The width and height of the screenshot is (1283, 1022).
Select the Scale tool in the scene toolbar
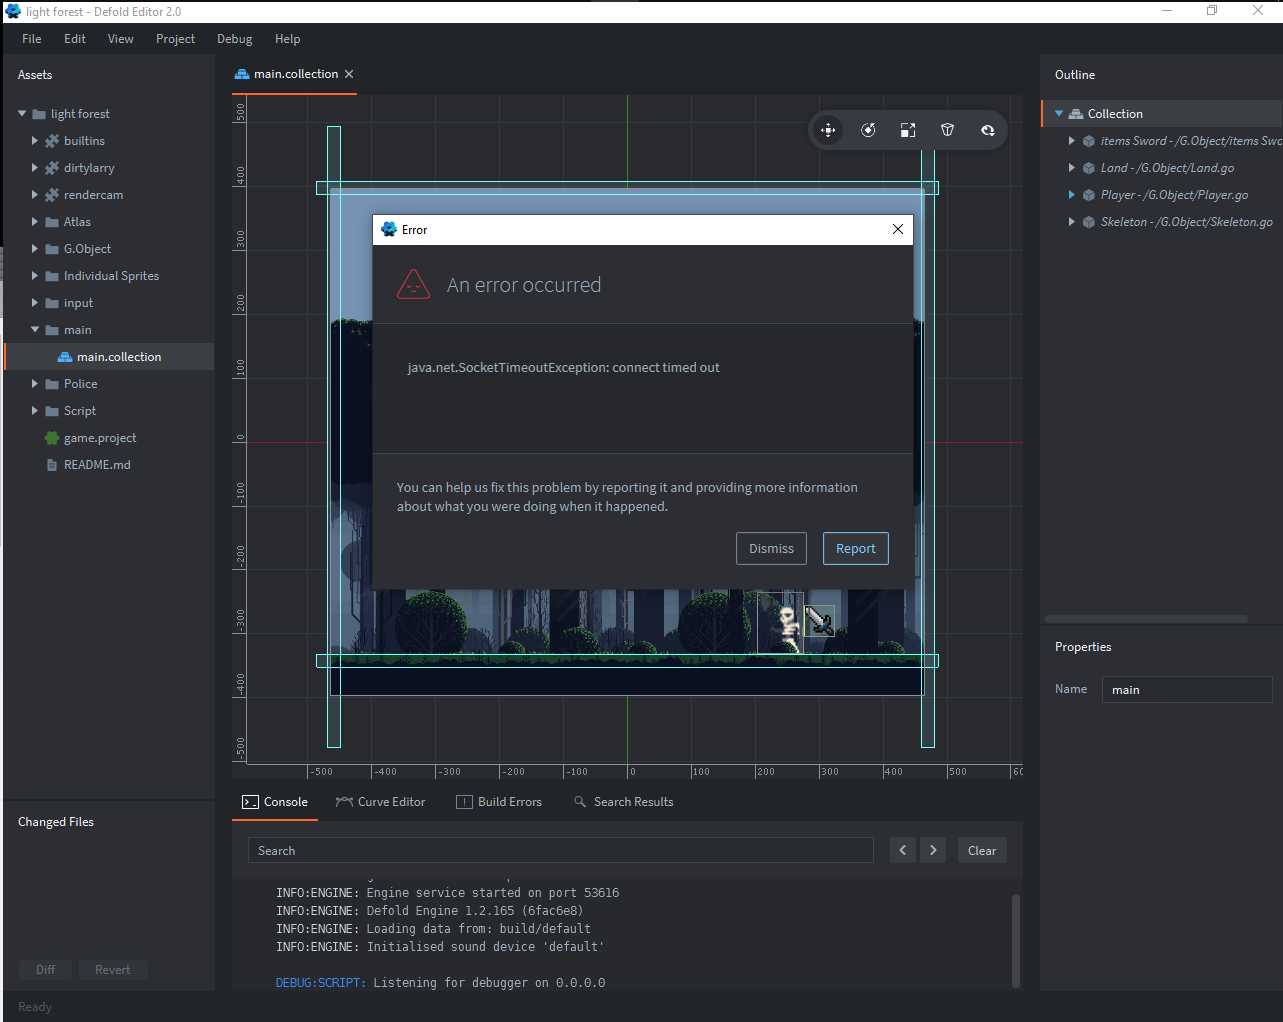click(907, 129)
